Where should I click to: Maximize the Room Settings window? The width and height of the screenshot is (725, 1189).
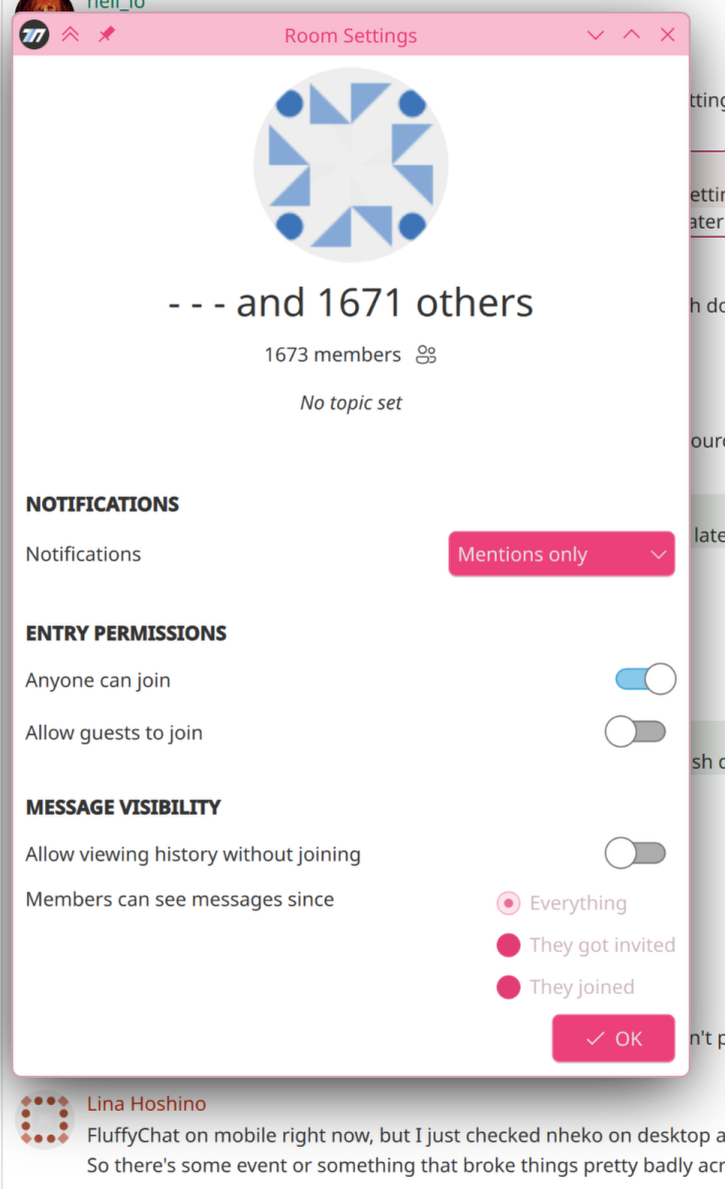pyautogui.click(x=632, y=35)
